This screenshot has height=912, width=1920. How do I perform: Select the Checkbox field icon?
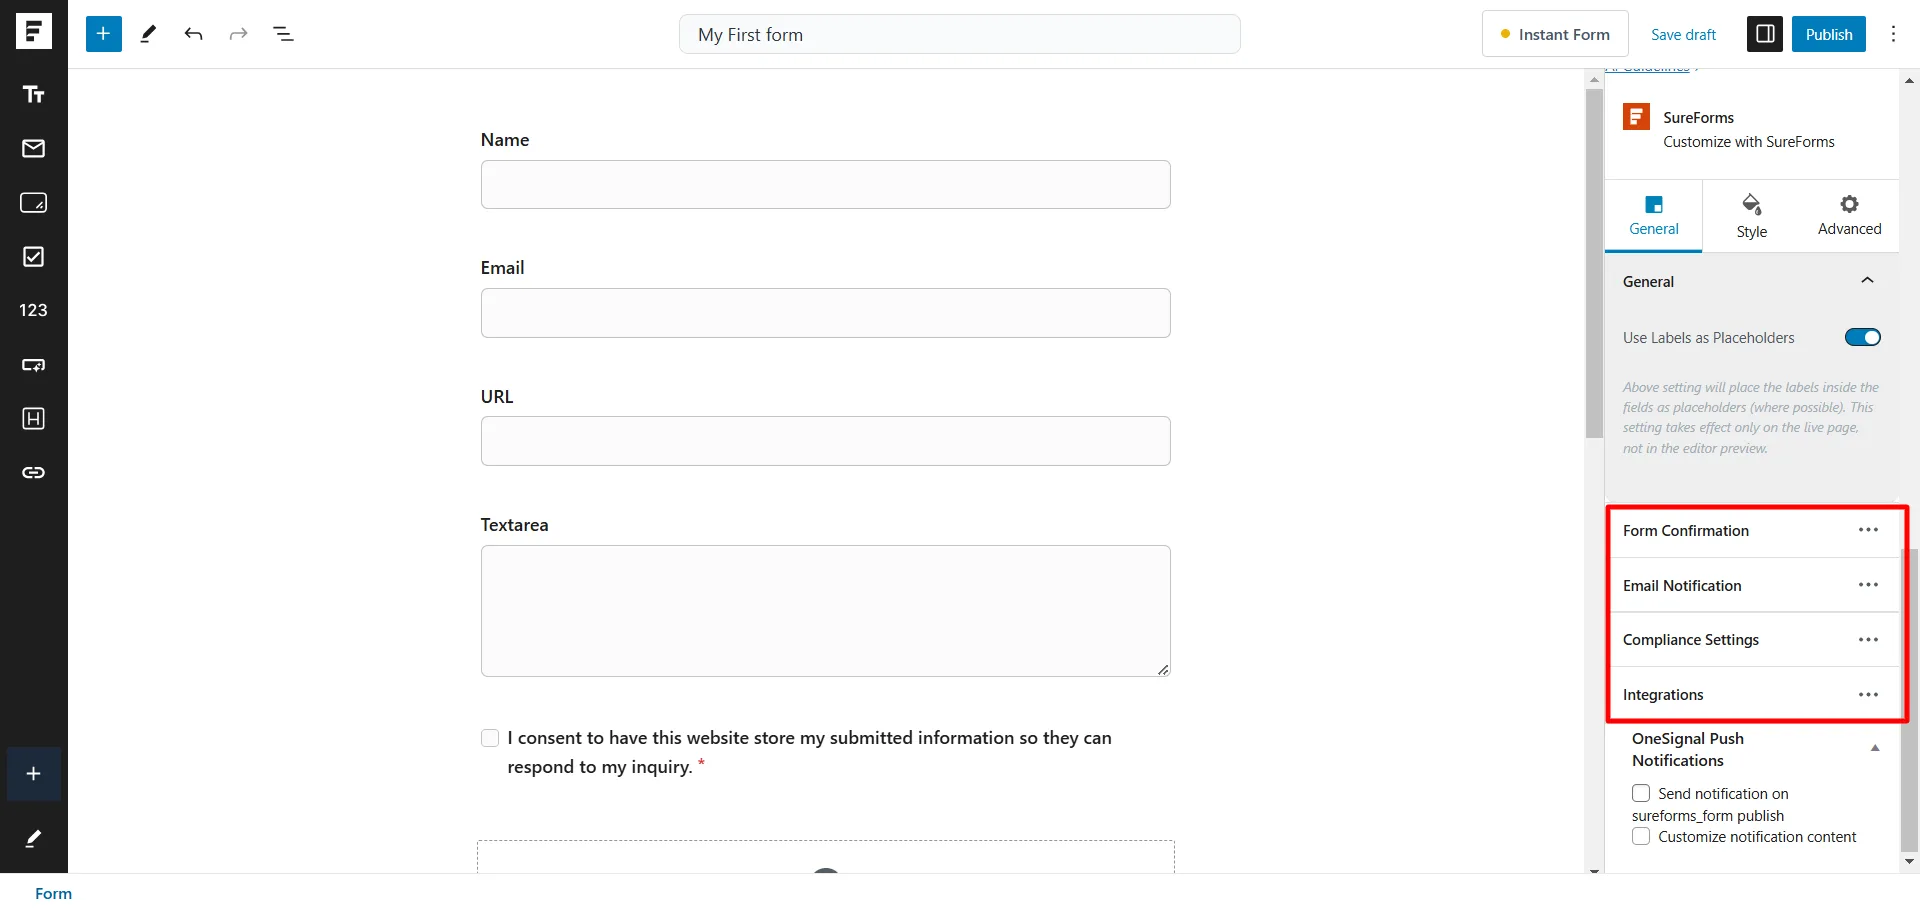point(33,257)
